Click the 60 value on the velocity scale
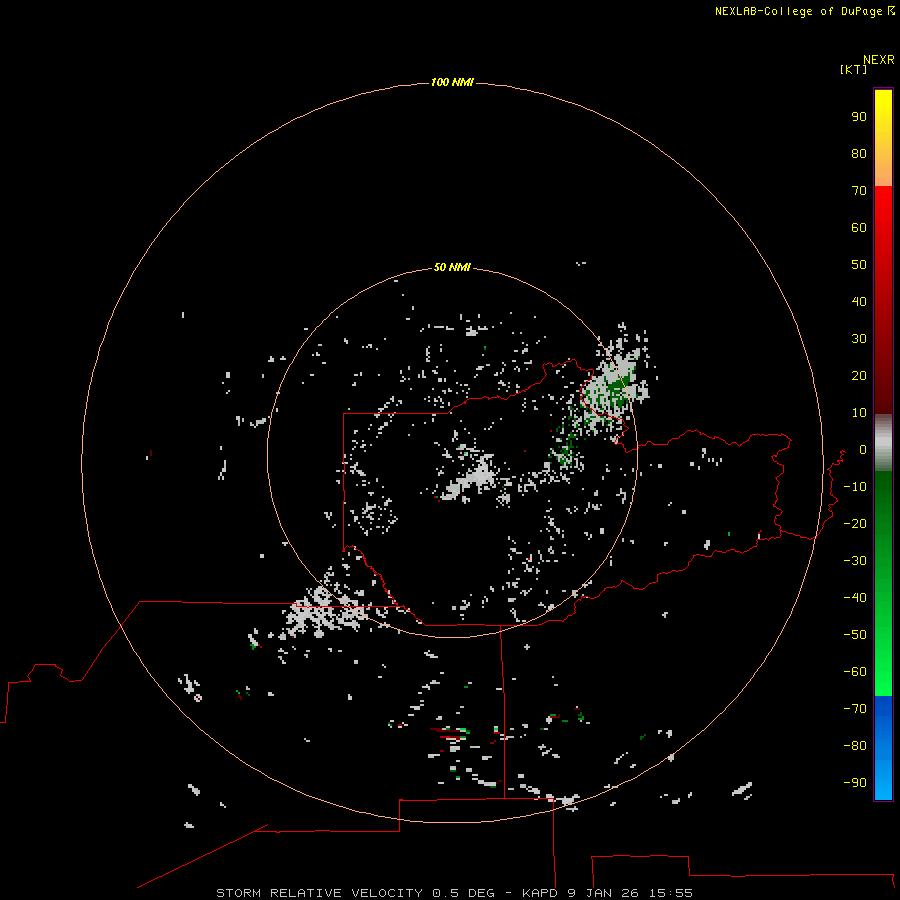This screenshot has height=900, width=900. [x=859, y=227]
